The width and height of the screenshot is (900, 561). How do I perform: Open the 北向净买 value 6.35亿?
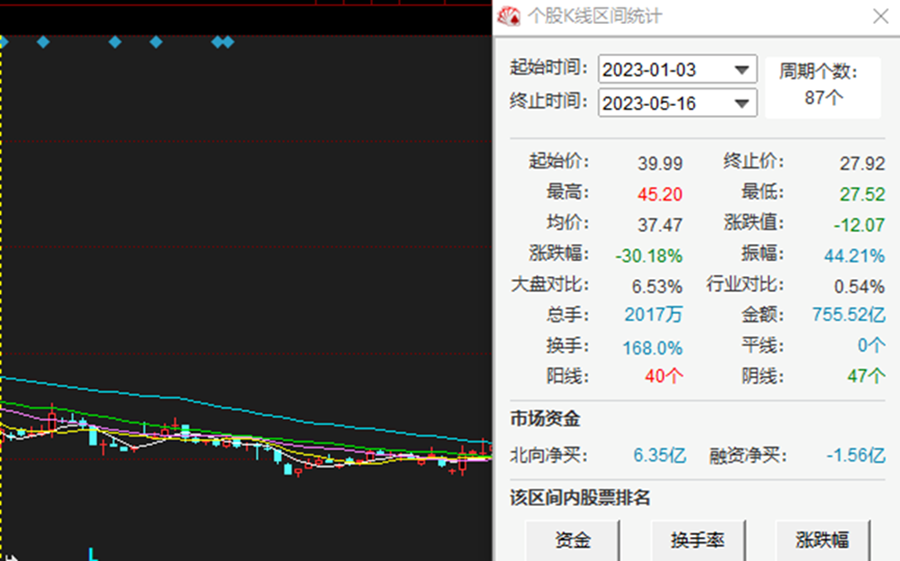(x=659, y=455)
